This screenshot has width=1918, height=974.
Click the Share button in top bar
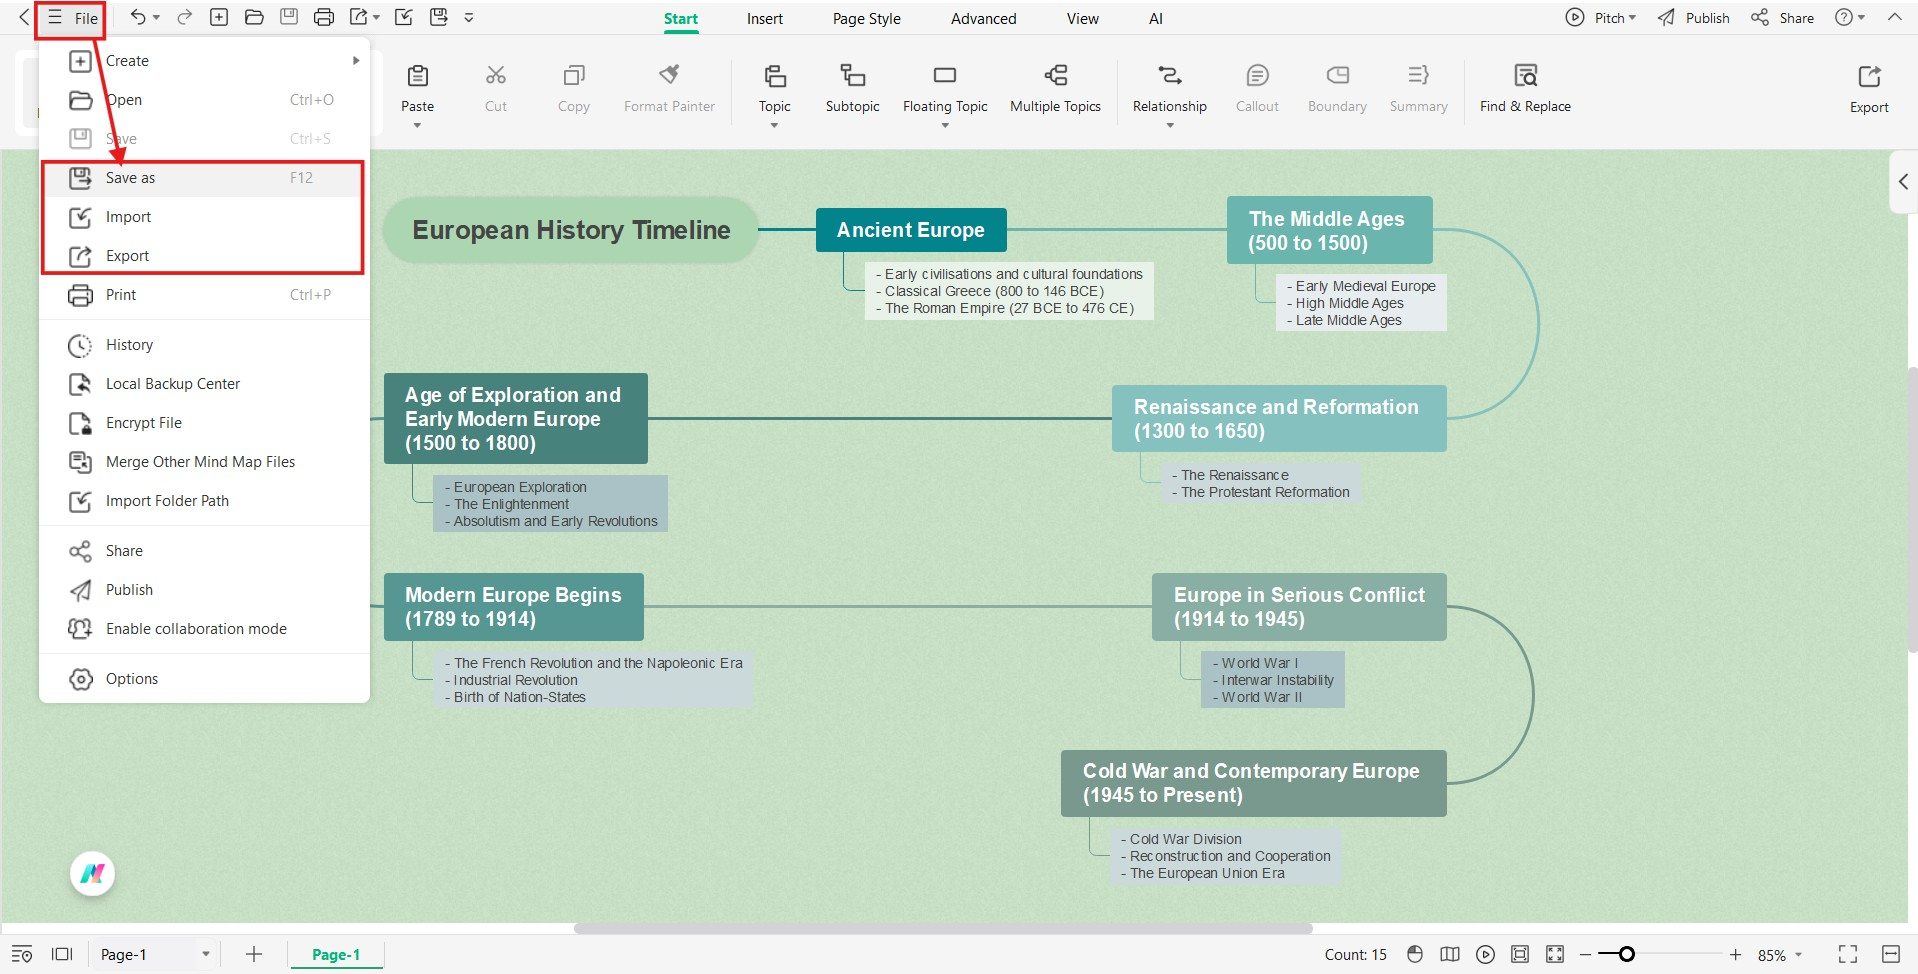tap(1782, 17)
